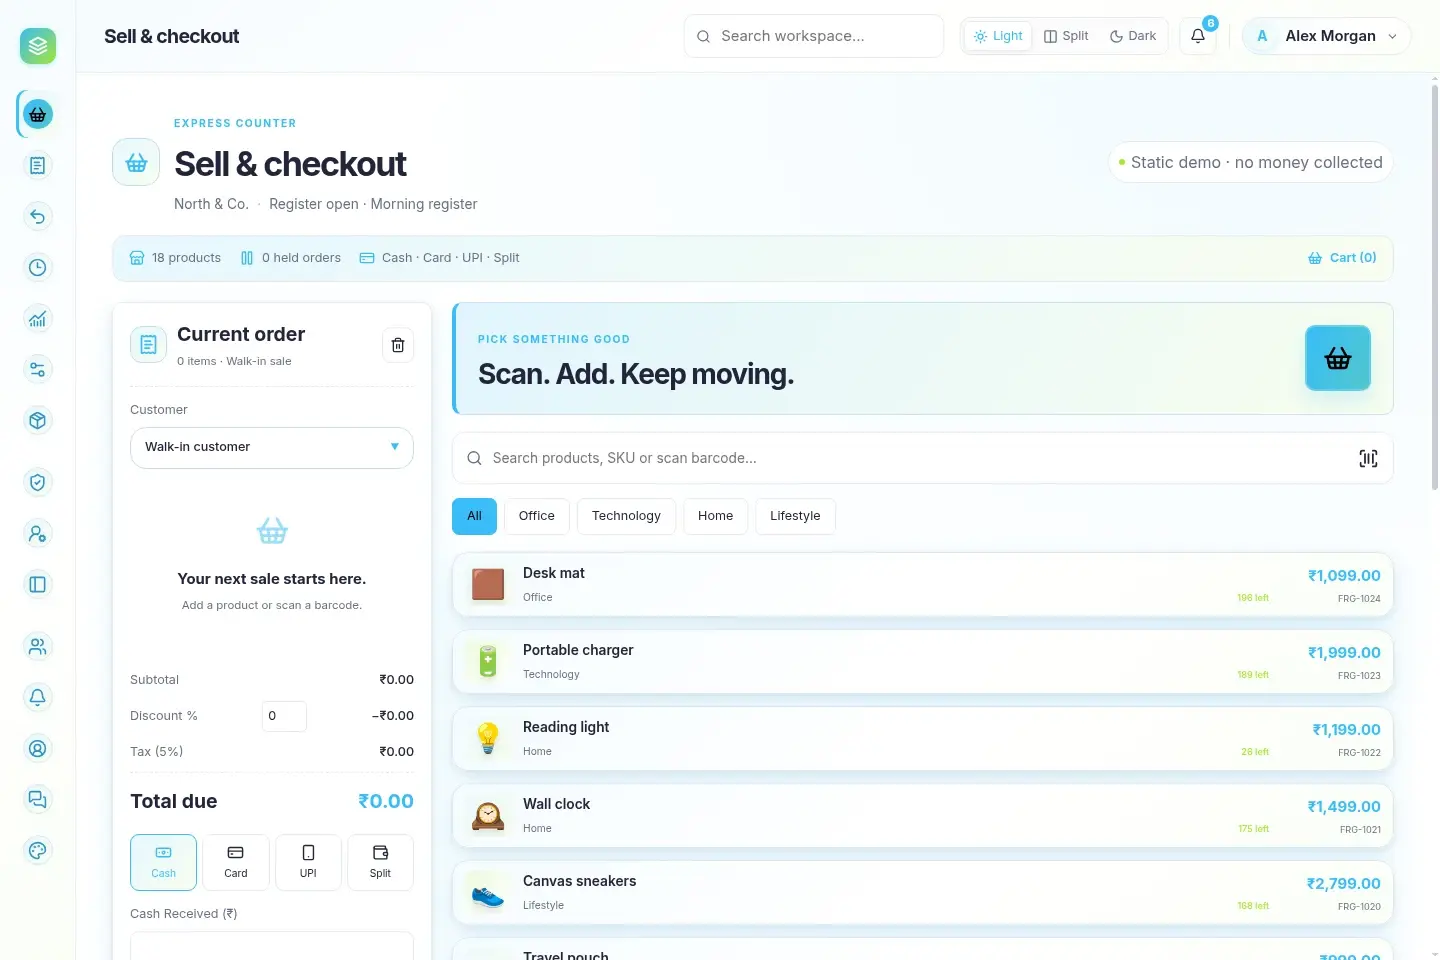Click the barcode scanner icon in product search
The height and width of the screenshot is (960, 1440).
[x=1368, y=458]
